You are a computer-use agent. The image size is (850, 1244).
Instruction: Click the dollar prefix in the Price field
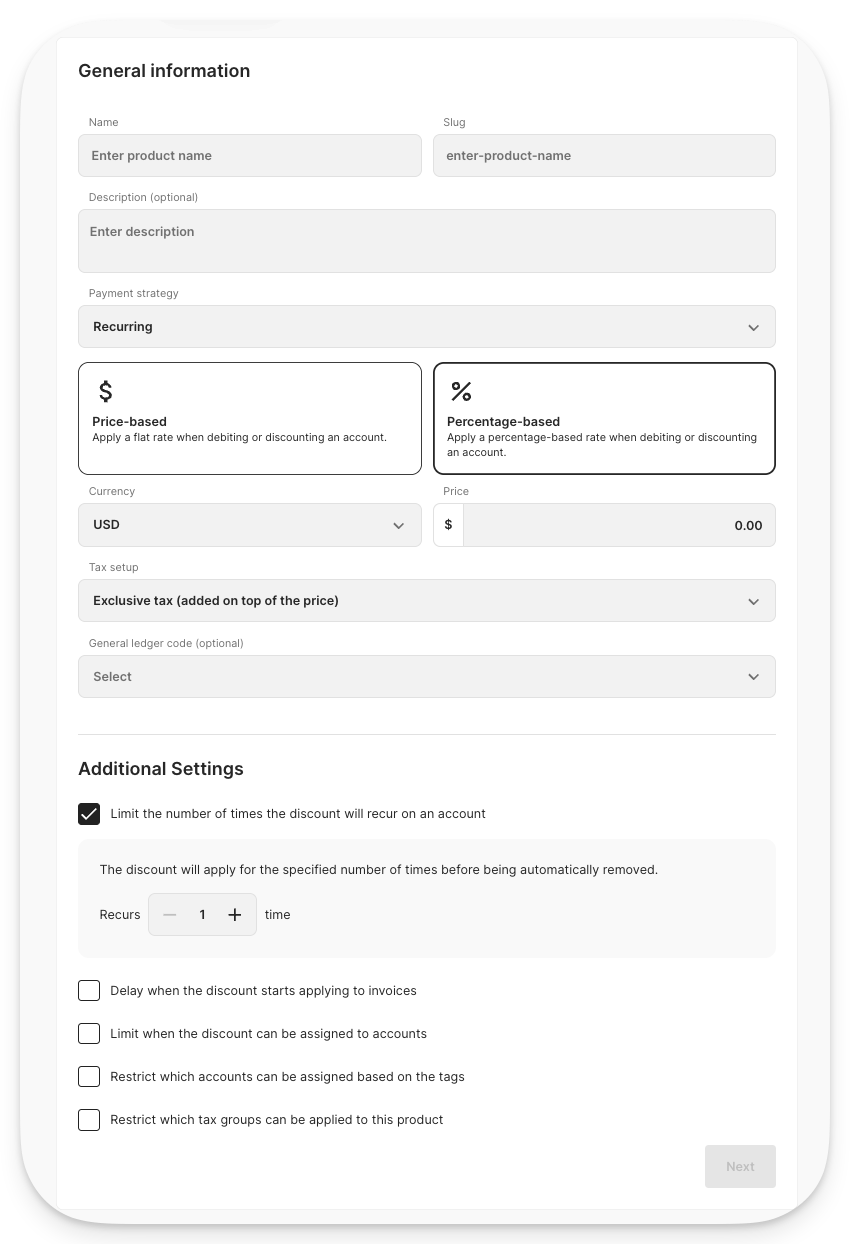448,524
